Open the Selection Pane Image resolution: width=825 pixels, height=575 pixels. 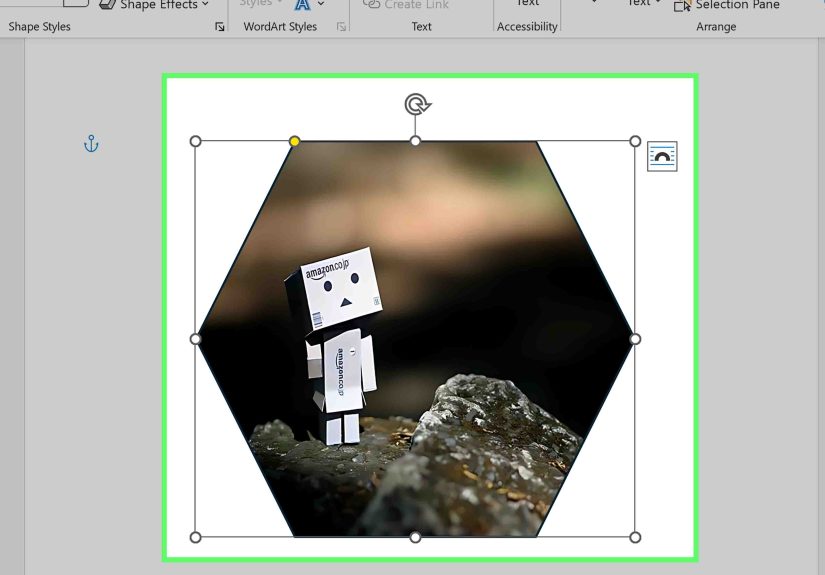coord(727,5)
